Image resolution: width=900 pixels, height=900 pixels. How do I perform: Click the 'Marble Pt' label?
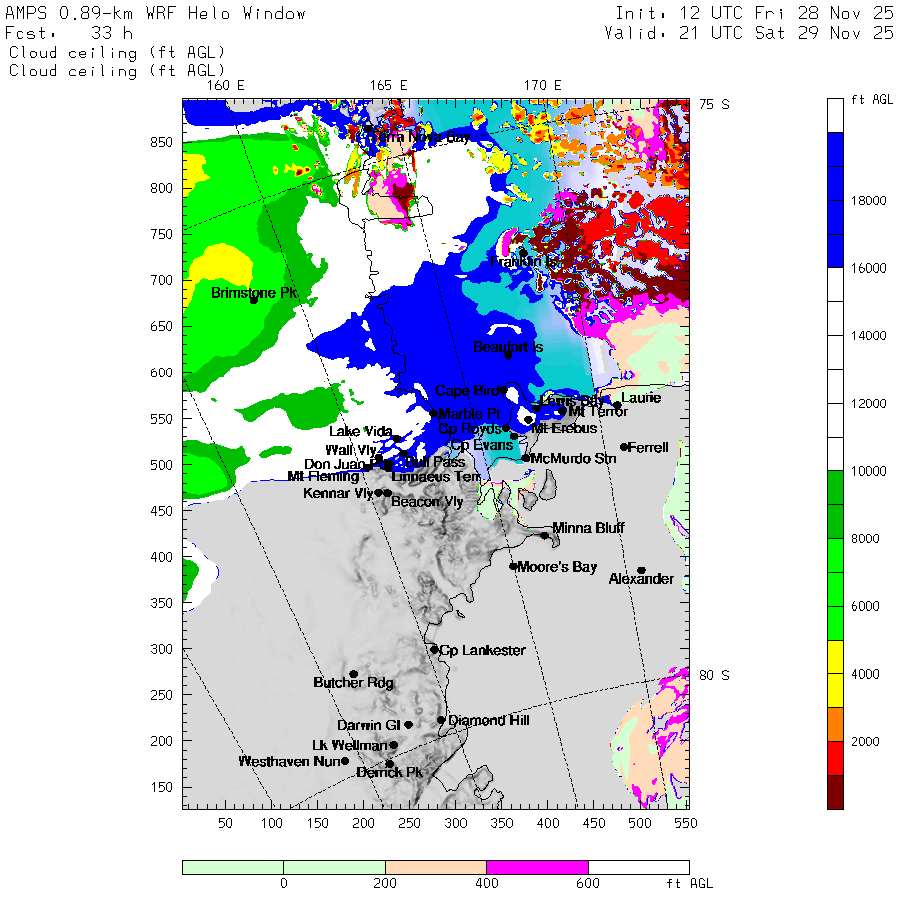[470, 414]
